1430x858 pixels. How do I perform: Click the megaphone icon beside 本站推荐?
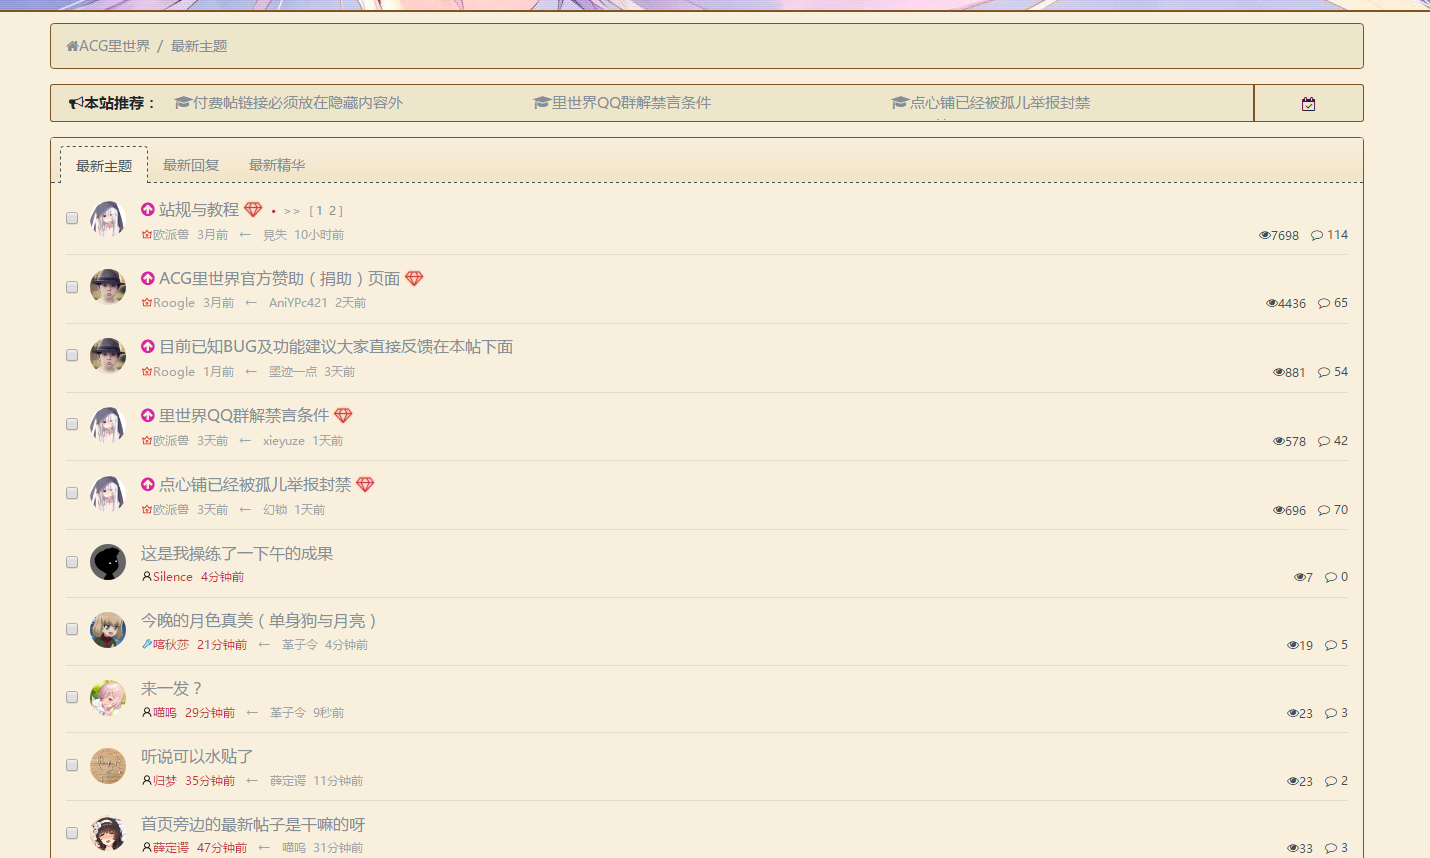click(x=76, y=103)
